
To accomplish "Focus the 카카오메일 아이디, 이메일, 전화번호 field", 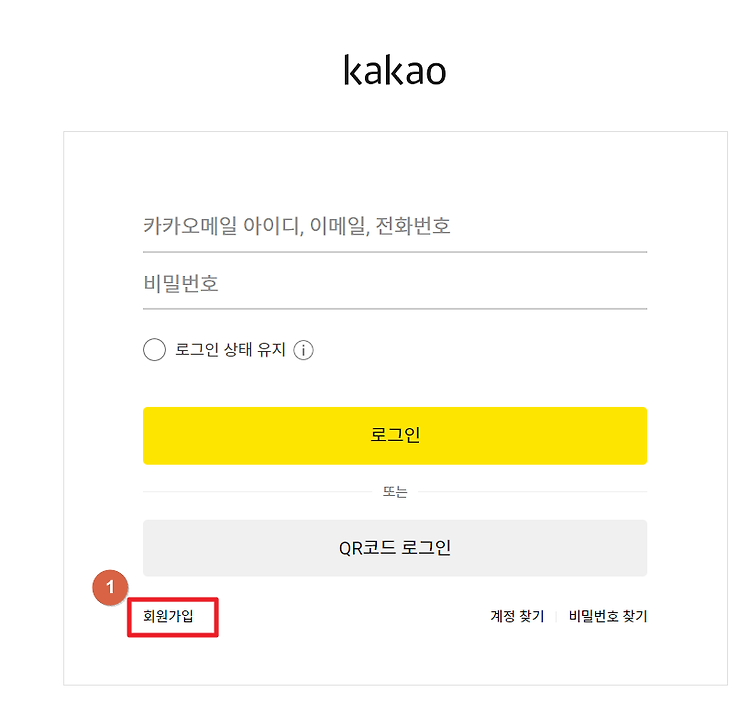I will point(395,226).
